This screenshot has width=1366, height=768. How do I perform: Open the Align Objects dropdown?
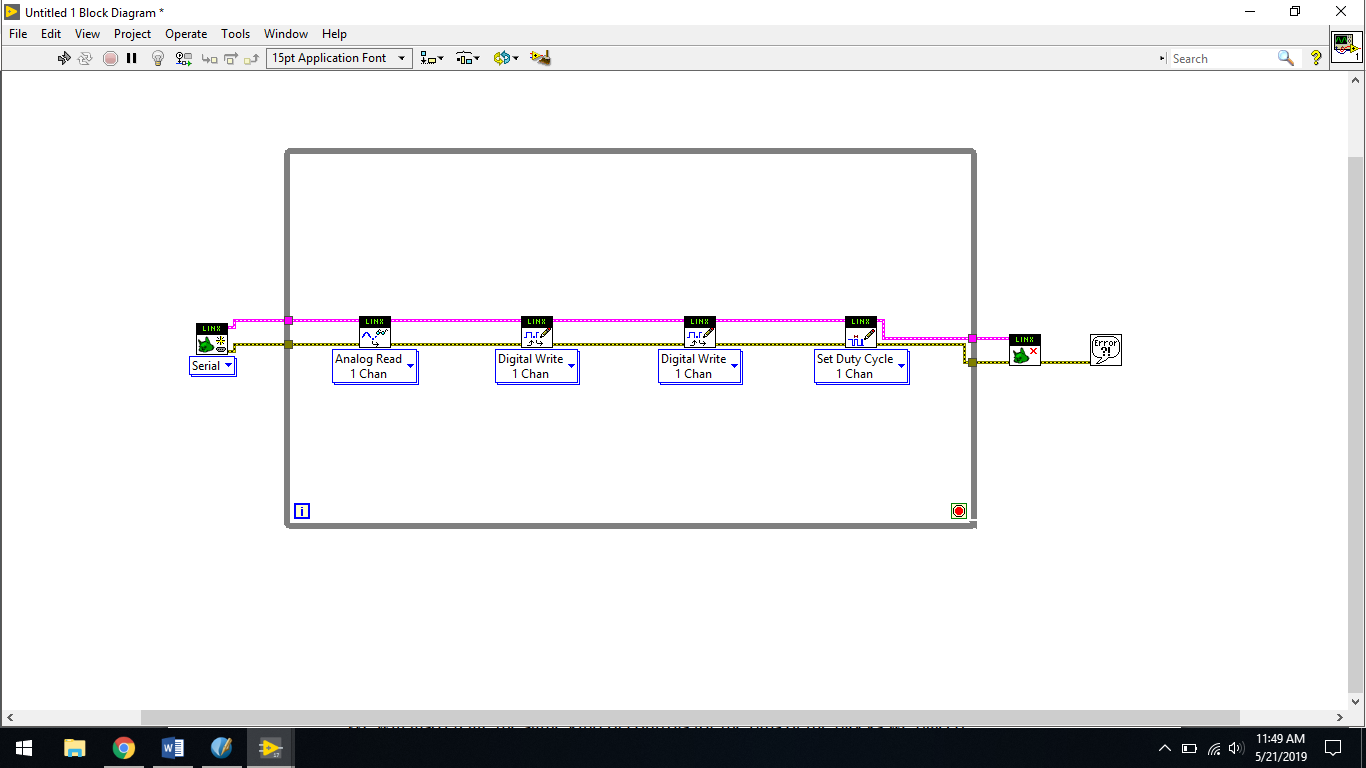click(x=432, y=58)
